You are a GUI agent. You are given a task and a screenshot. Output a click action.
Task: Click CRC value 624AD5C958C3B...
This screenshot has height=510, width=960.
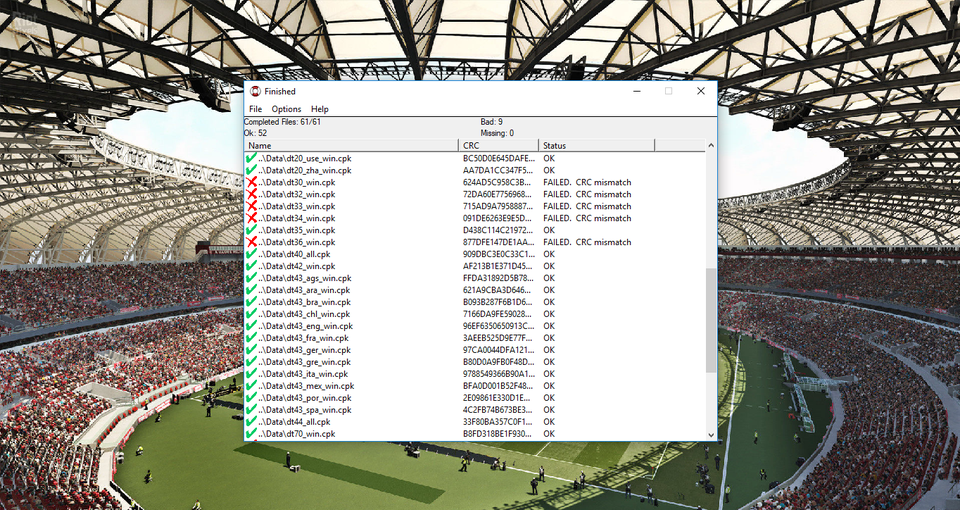498,182
